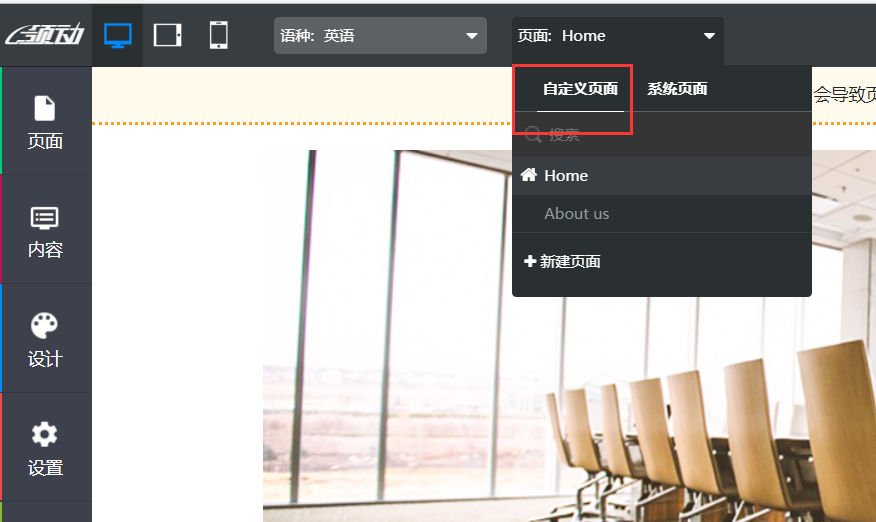
Task: Click the language dropdown arrow
Action: [x=472, y=36]
